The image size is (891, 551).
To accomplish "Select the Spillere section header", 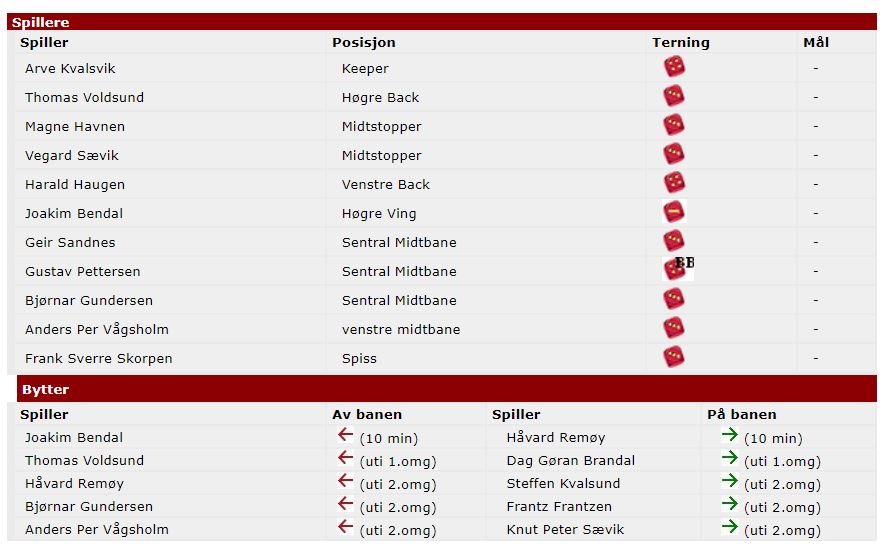I will (x=41, y=22).
